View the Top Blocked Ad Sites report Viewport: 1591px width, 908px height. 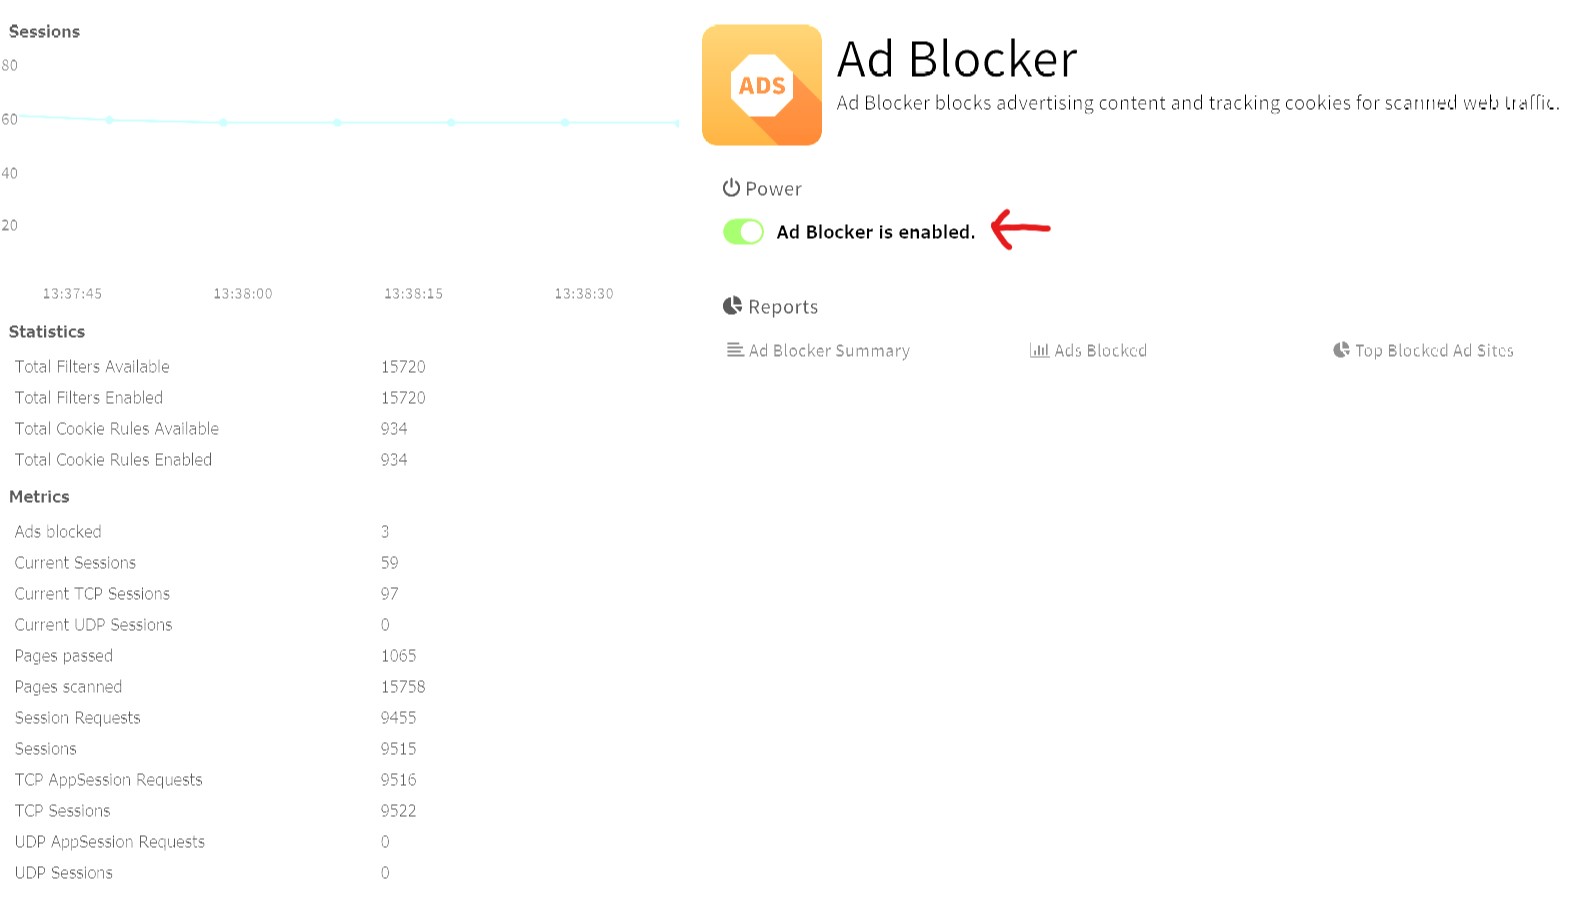point(1433,351)
